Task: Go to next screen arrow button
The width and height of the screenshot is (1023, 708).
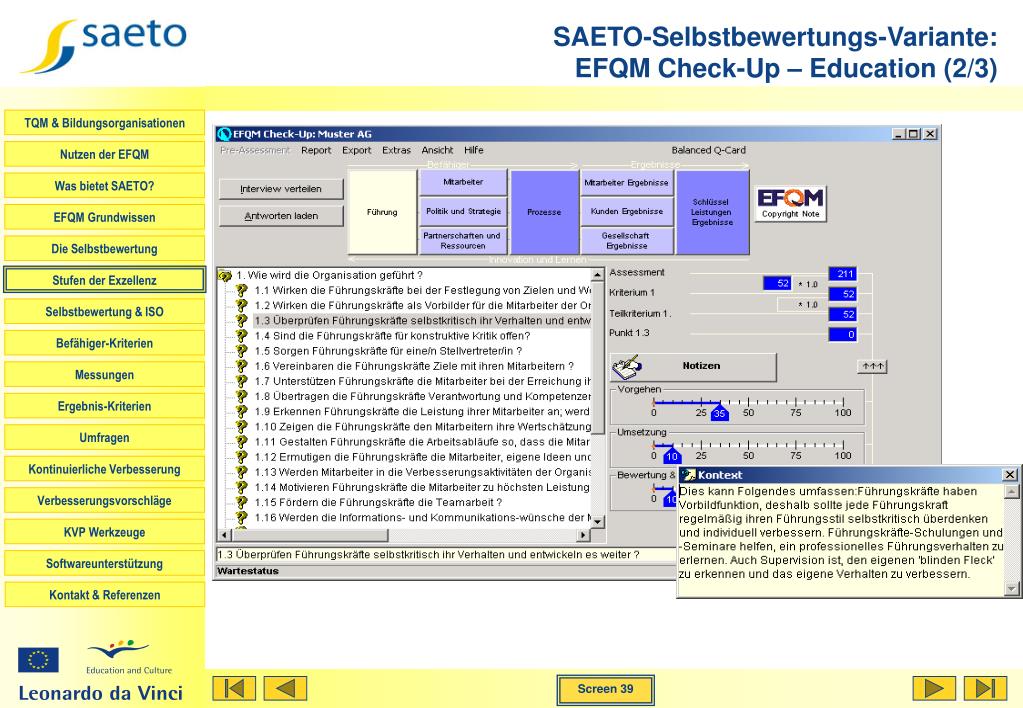Action: click(934, 688)
